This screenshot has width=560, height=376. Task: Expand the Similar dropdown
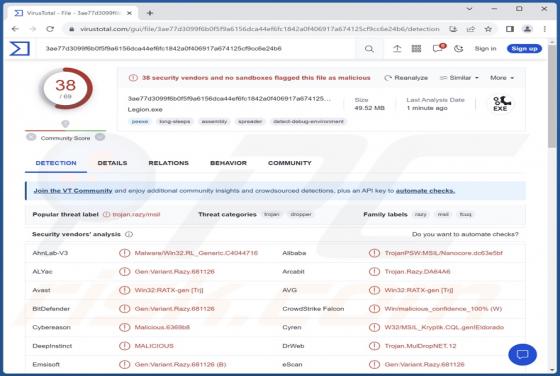click(459, 78)
